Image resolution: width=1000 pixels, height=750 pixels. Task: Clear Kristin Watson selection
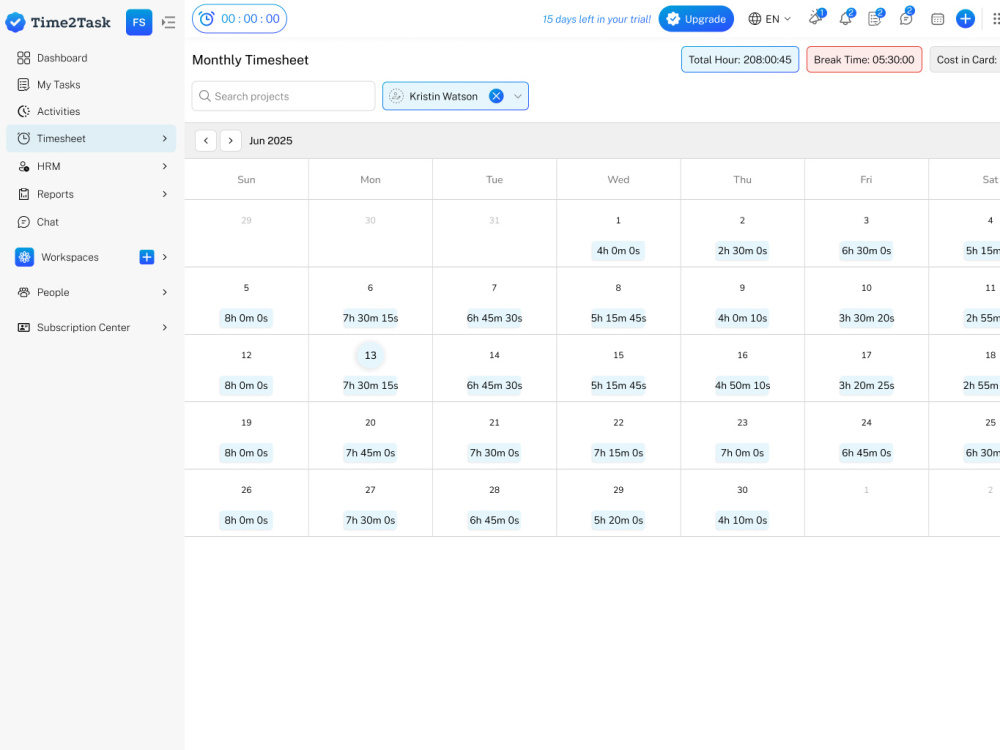tap(496, 96)
